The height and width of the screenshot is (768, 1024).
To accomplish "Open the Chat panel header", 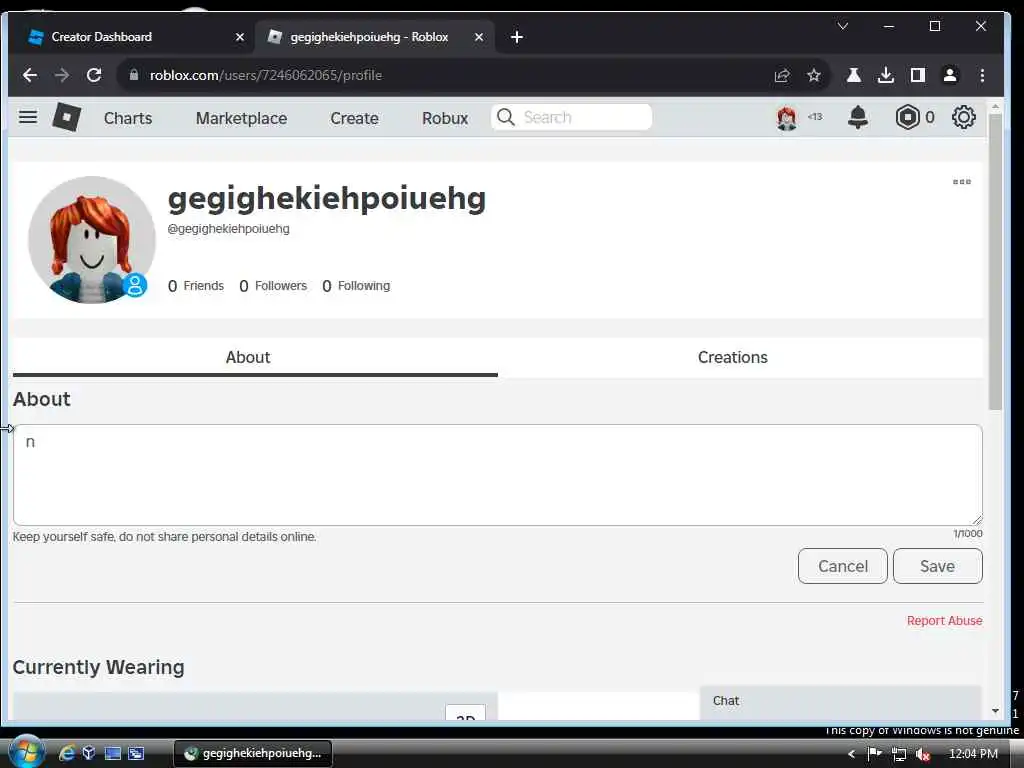I will point(841,701).
